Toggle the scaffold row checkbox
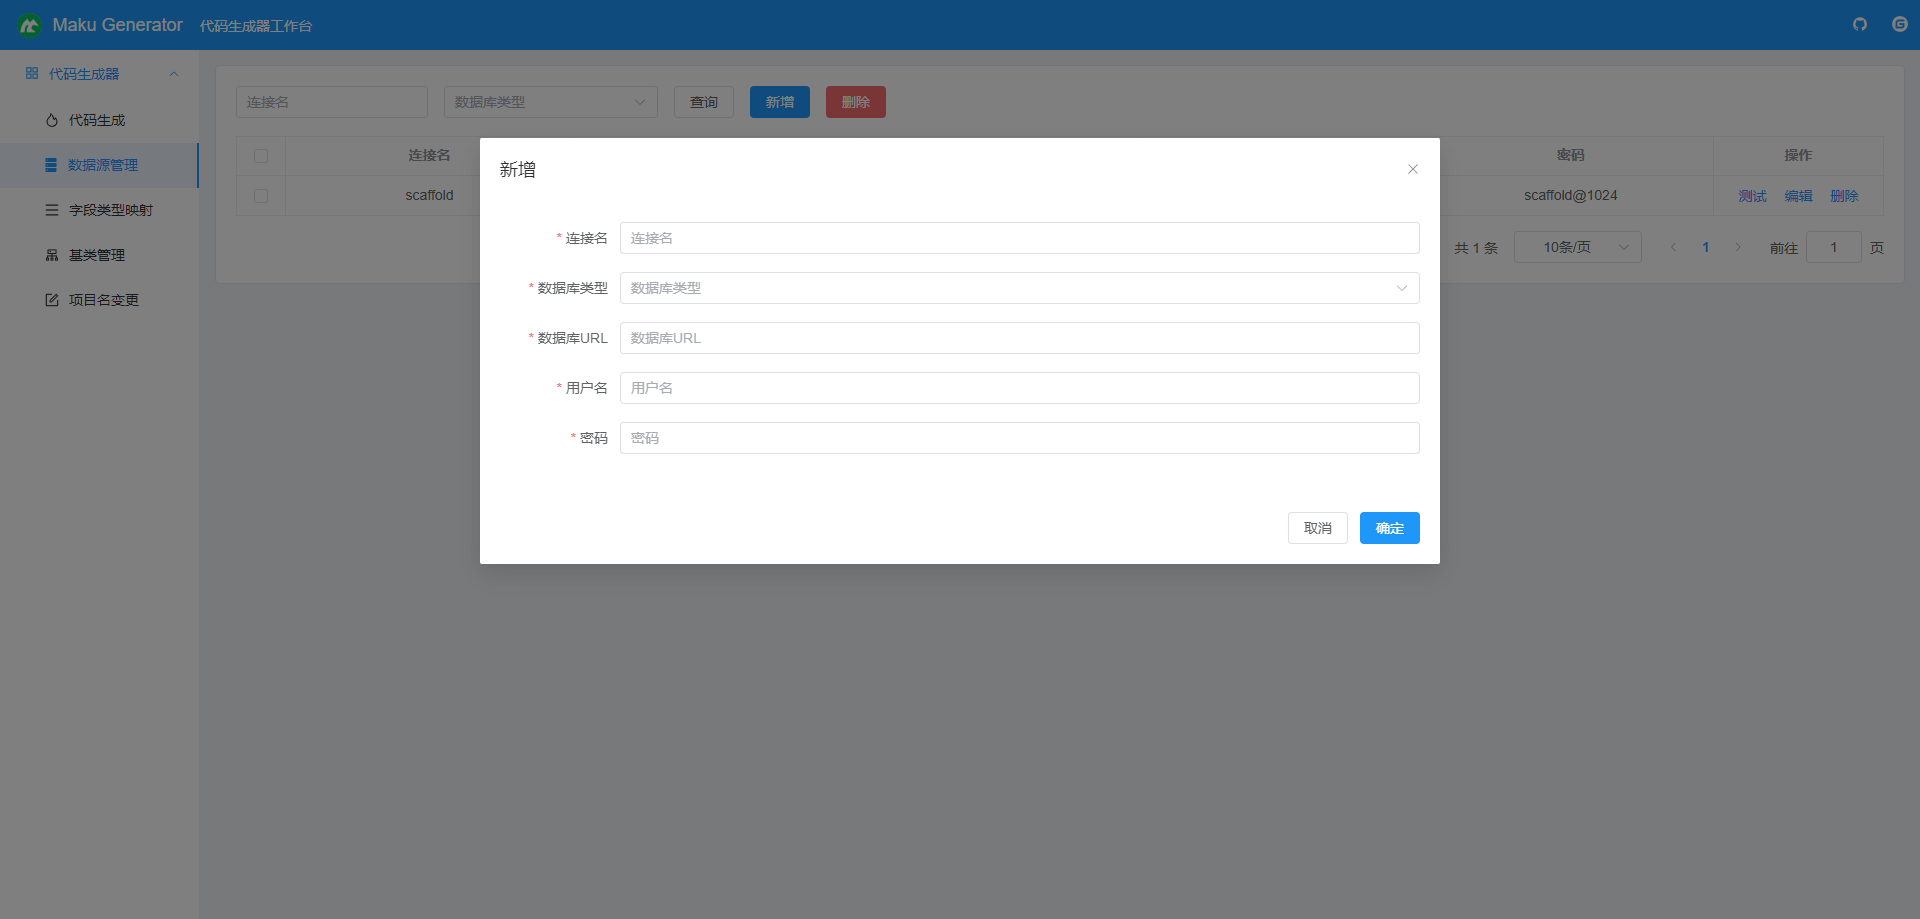1920x919 pixels. click(x=261, y=196)
